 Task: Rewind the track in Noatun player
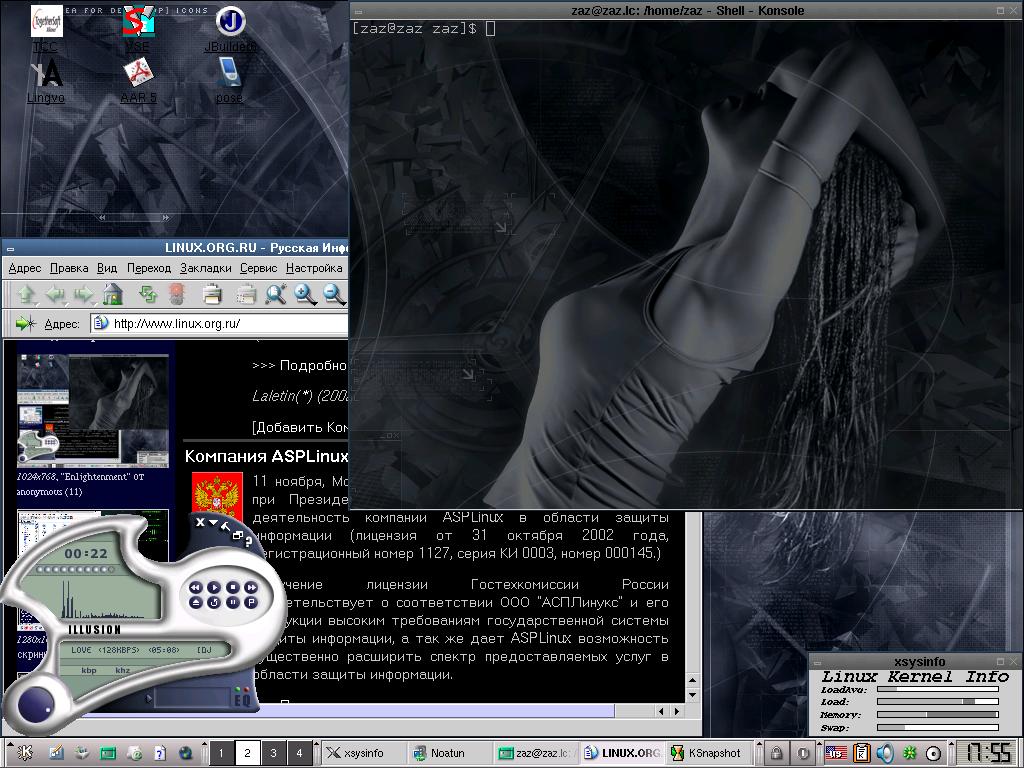195,587
